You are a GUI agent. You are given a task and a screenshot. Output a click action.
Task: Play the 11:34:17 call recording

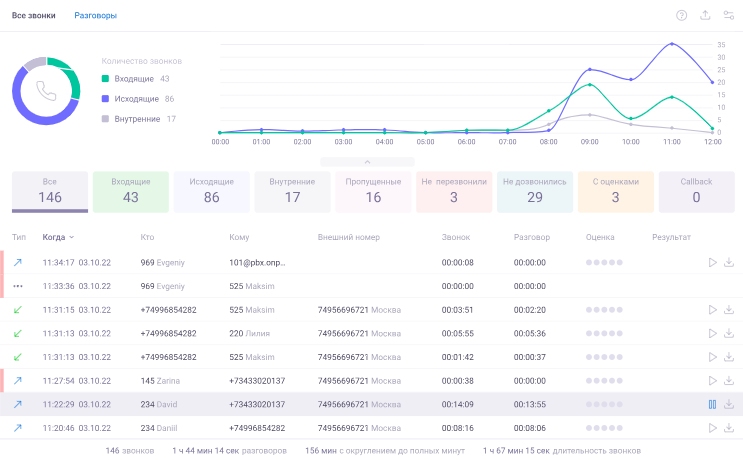[712, 262]
